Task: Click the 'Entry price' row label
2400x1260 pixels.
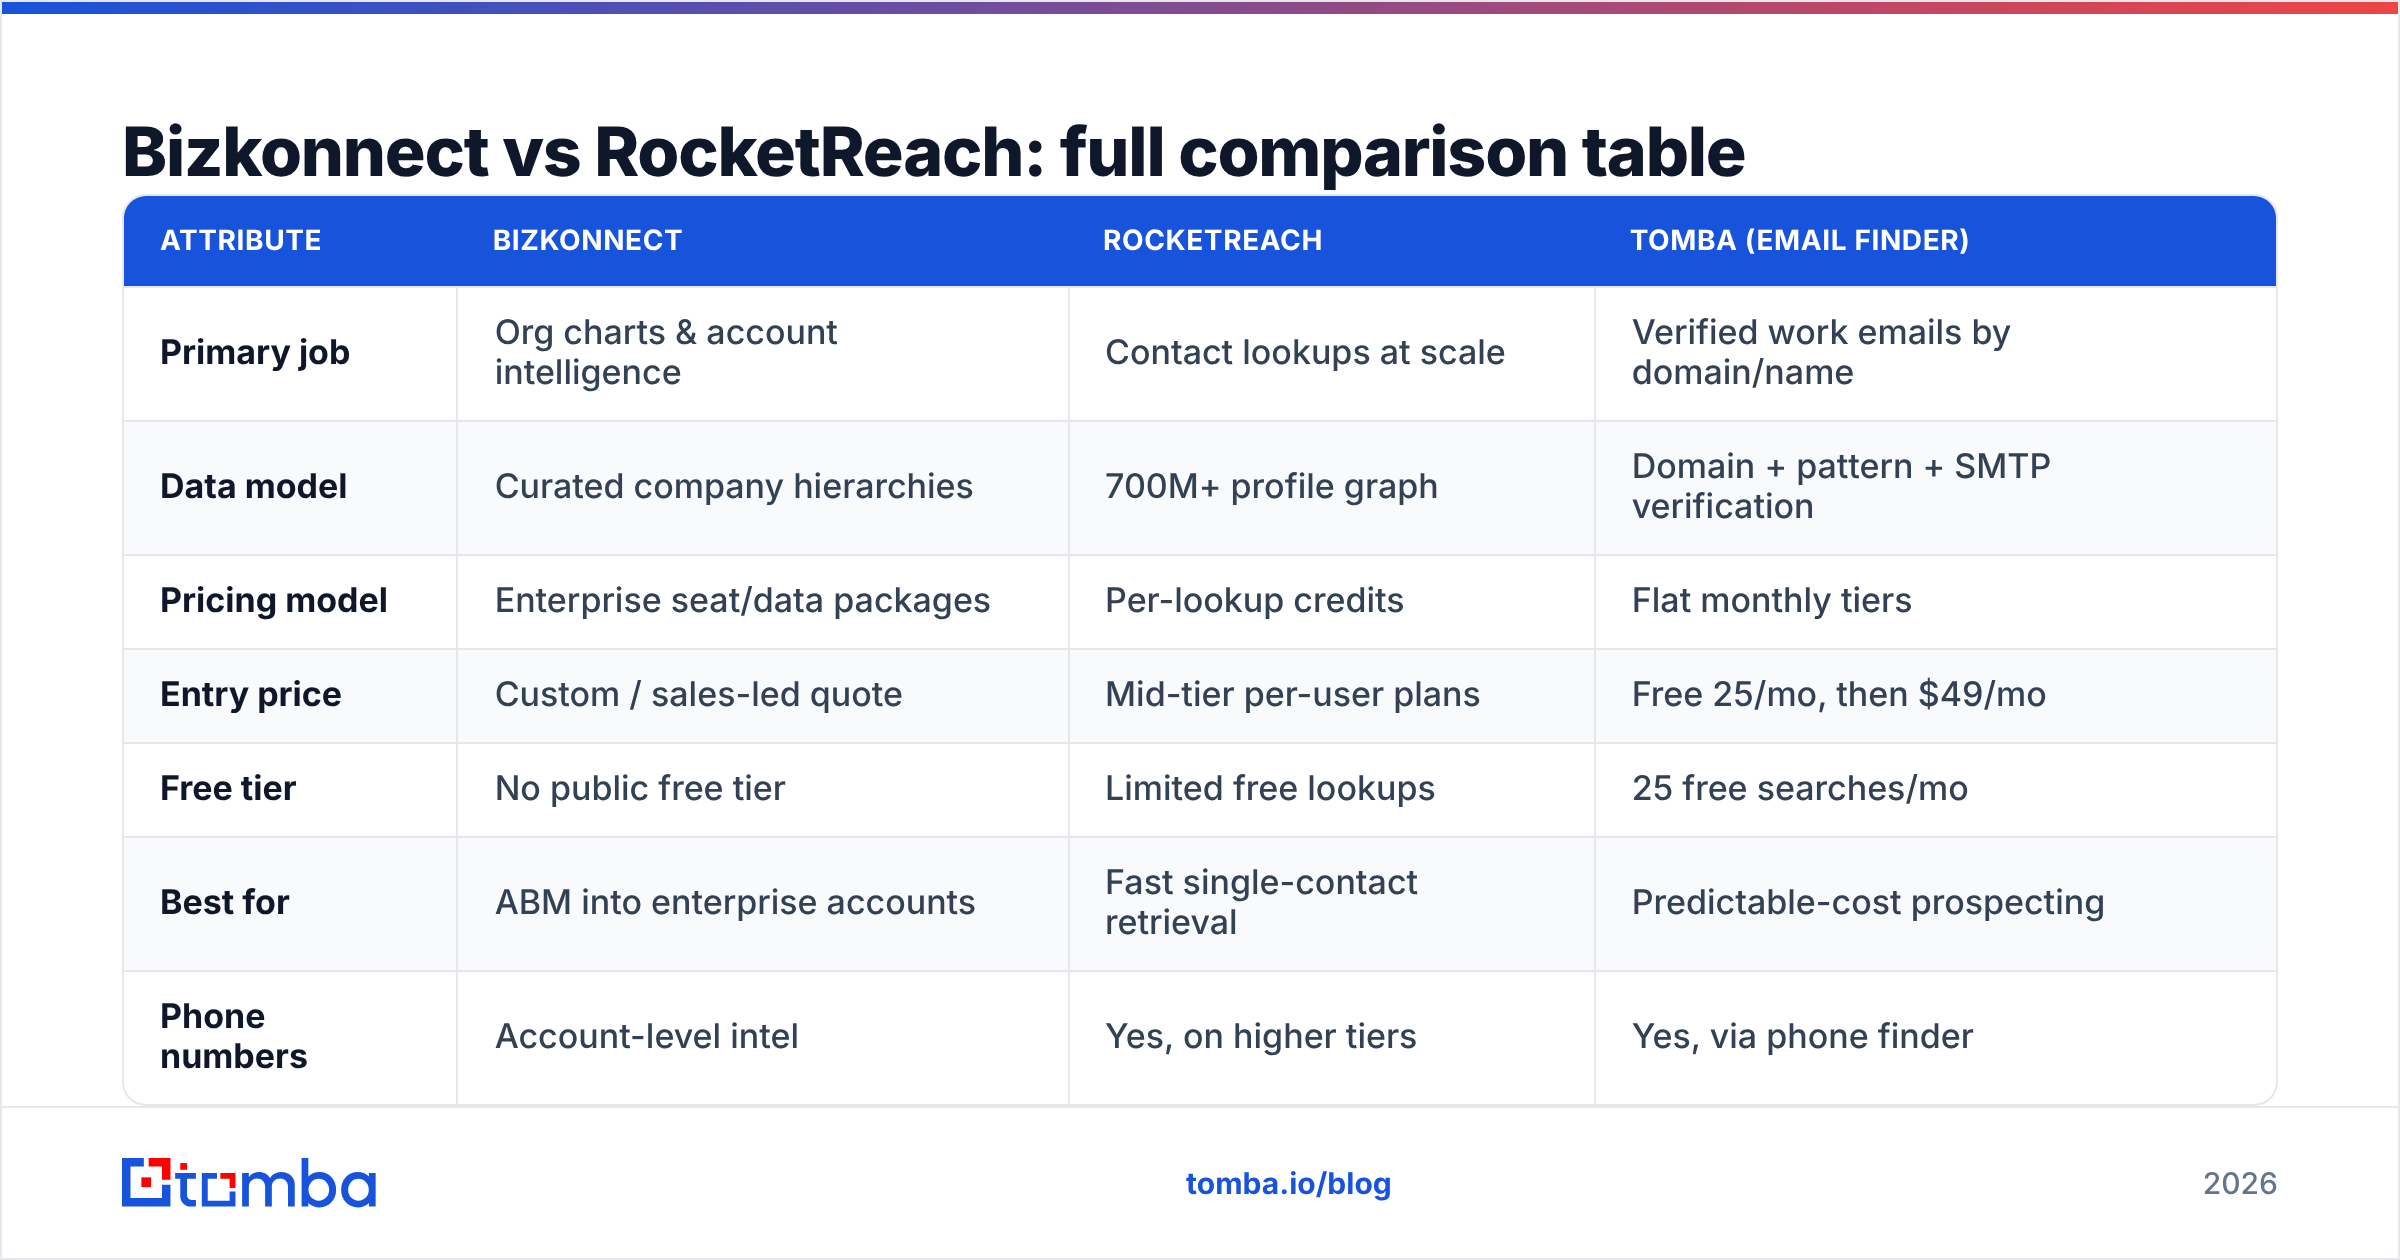Action: tap(251, 695)
